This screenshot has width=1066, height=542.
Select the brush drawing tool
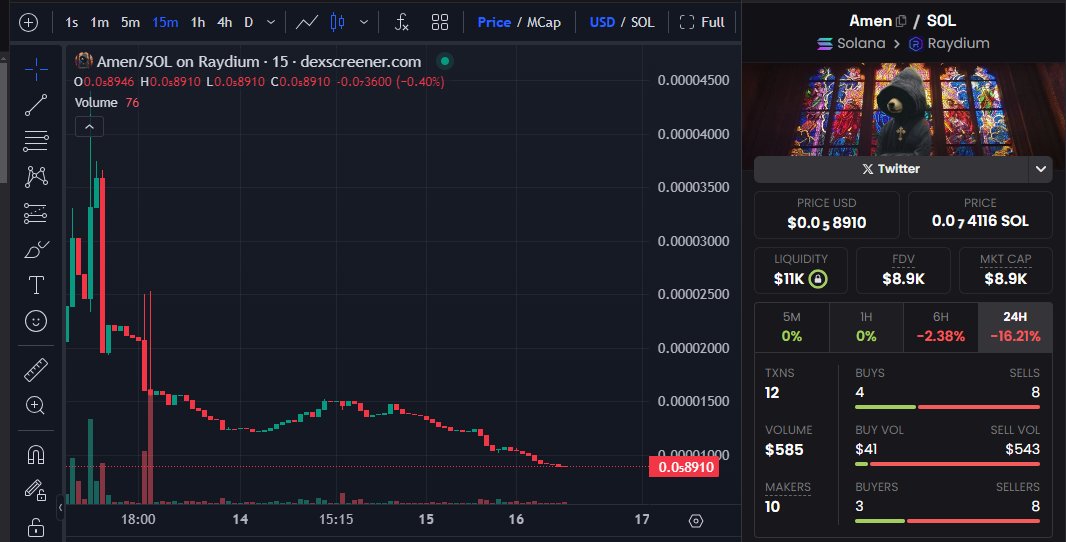36,250
